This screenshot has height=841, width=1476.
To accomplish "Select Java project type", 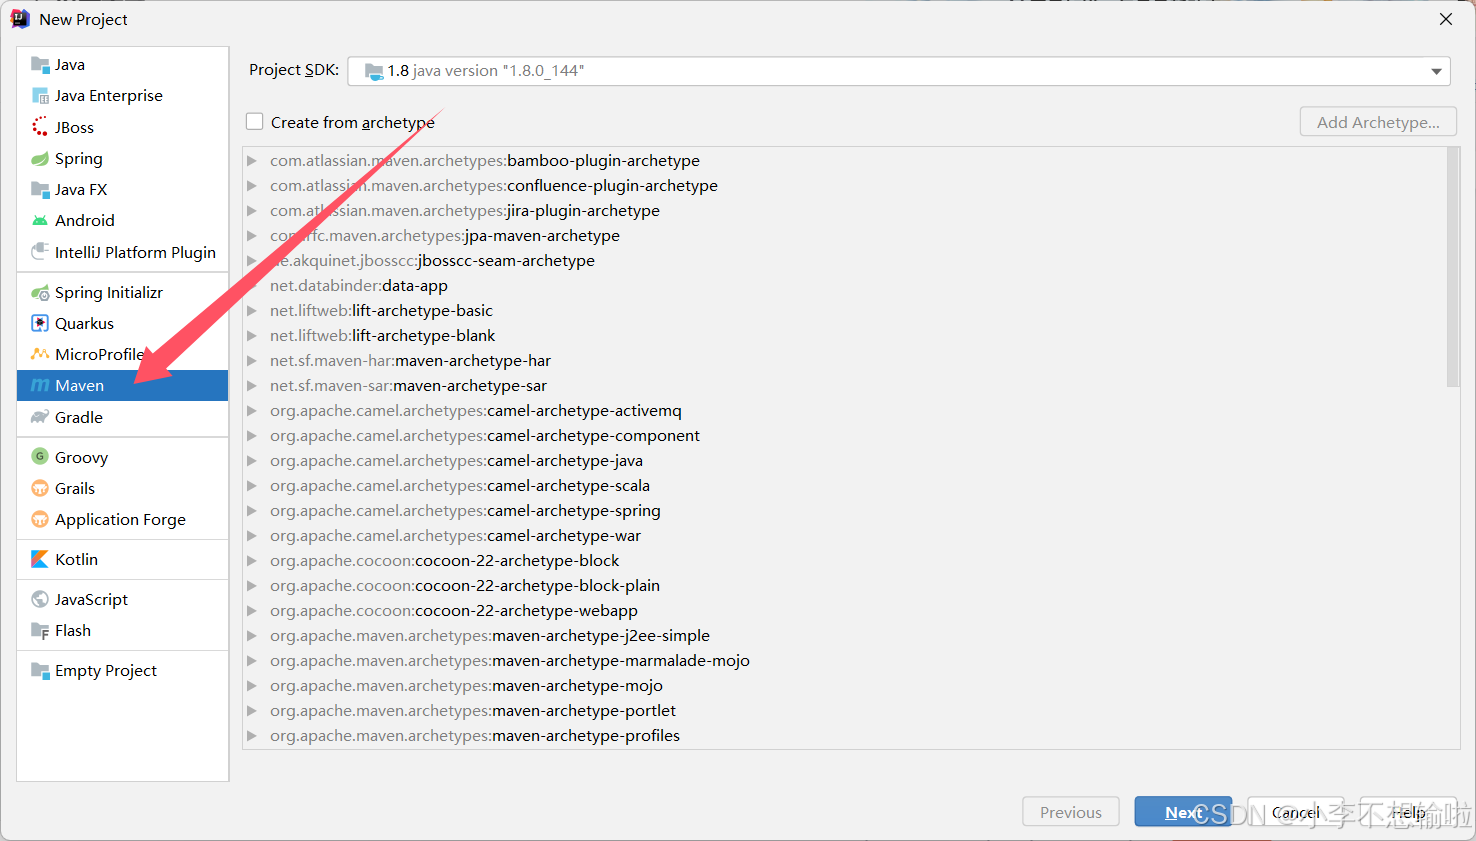I will pos(123,65).
